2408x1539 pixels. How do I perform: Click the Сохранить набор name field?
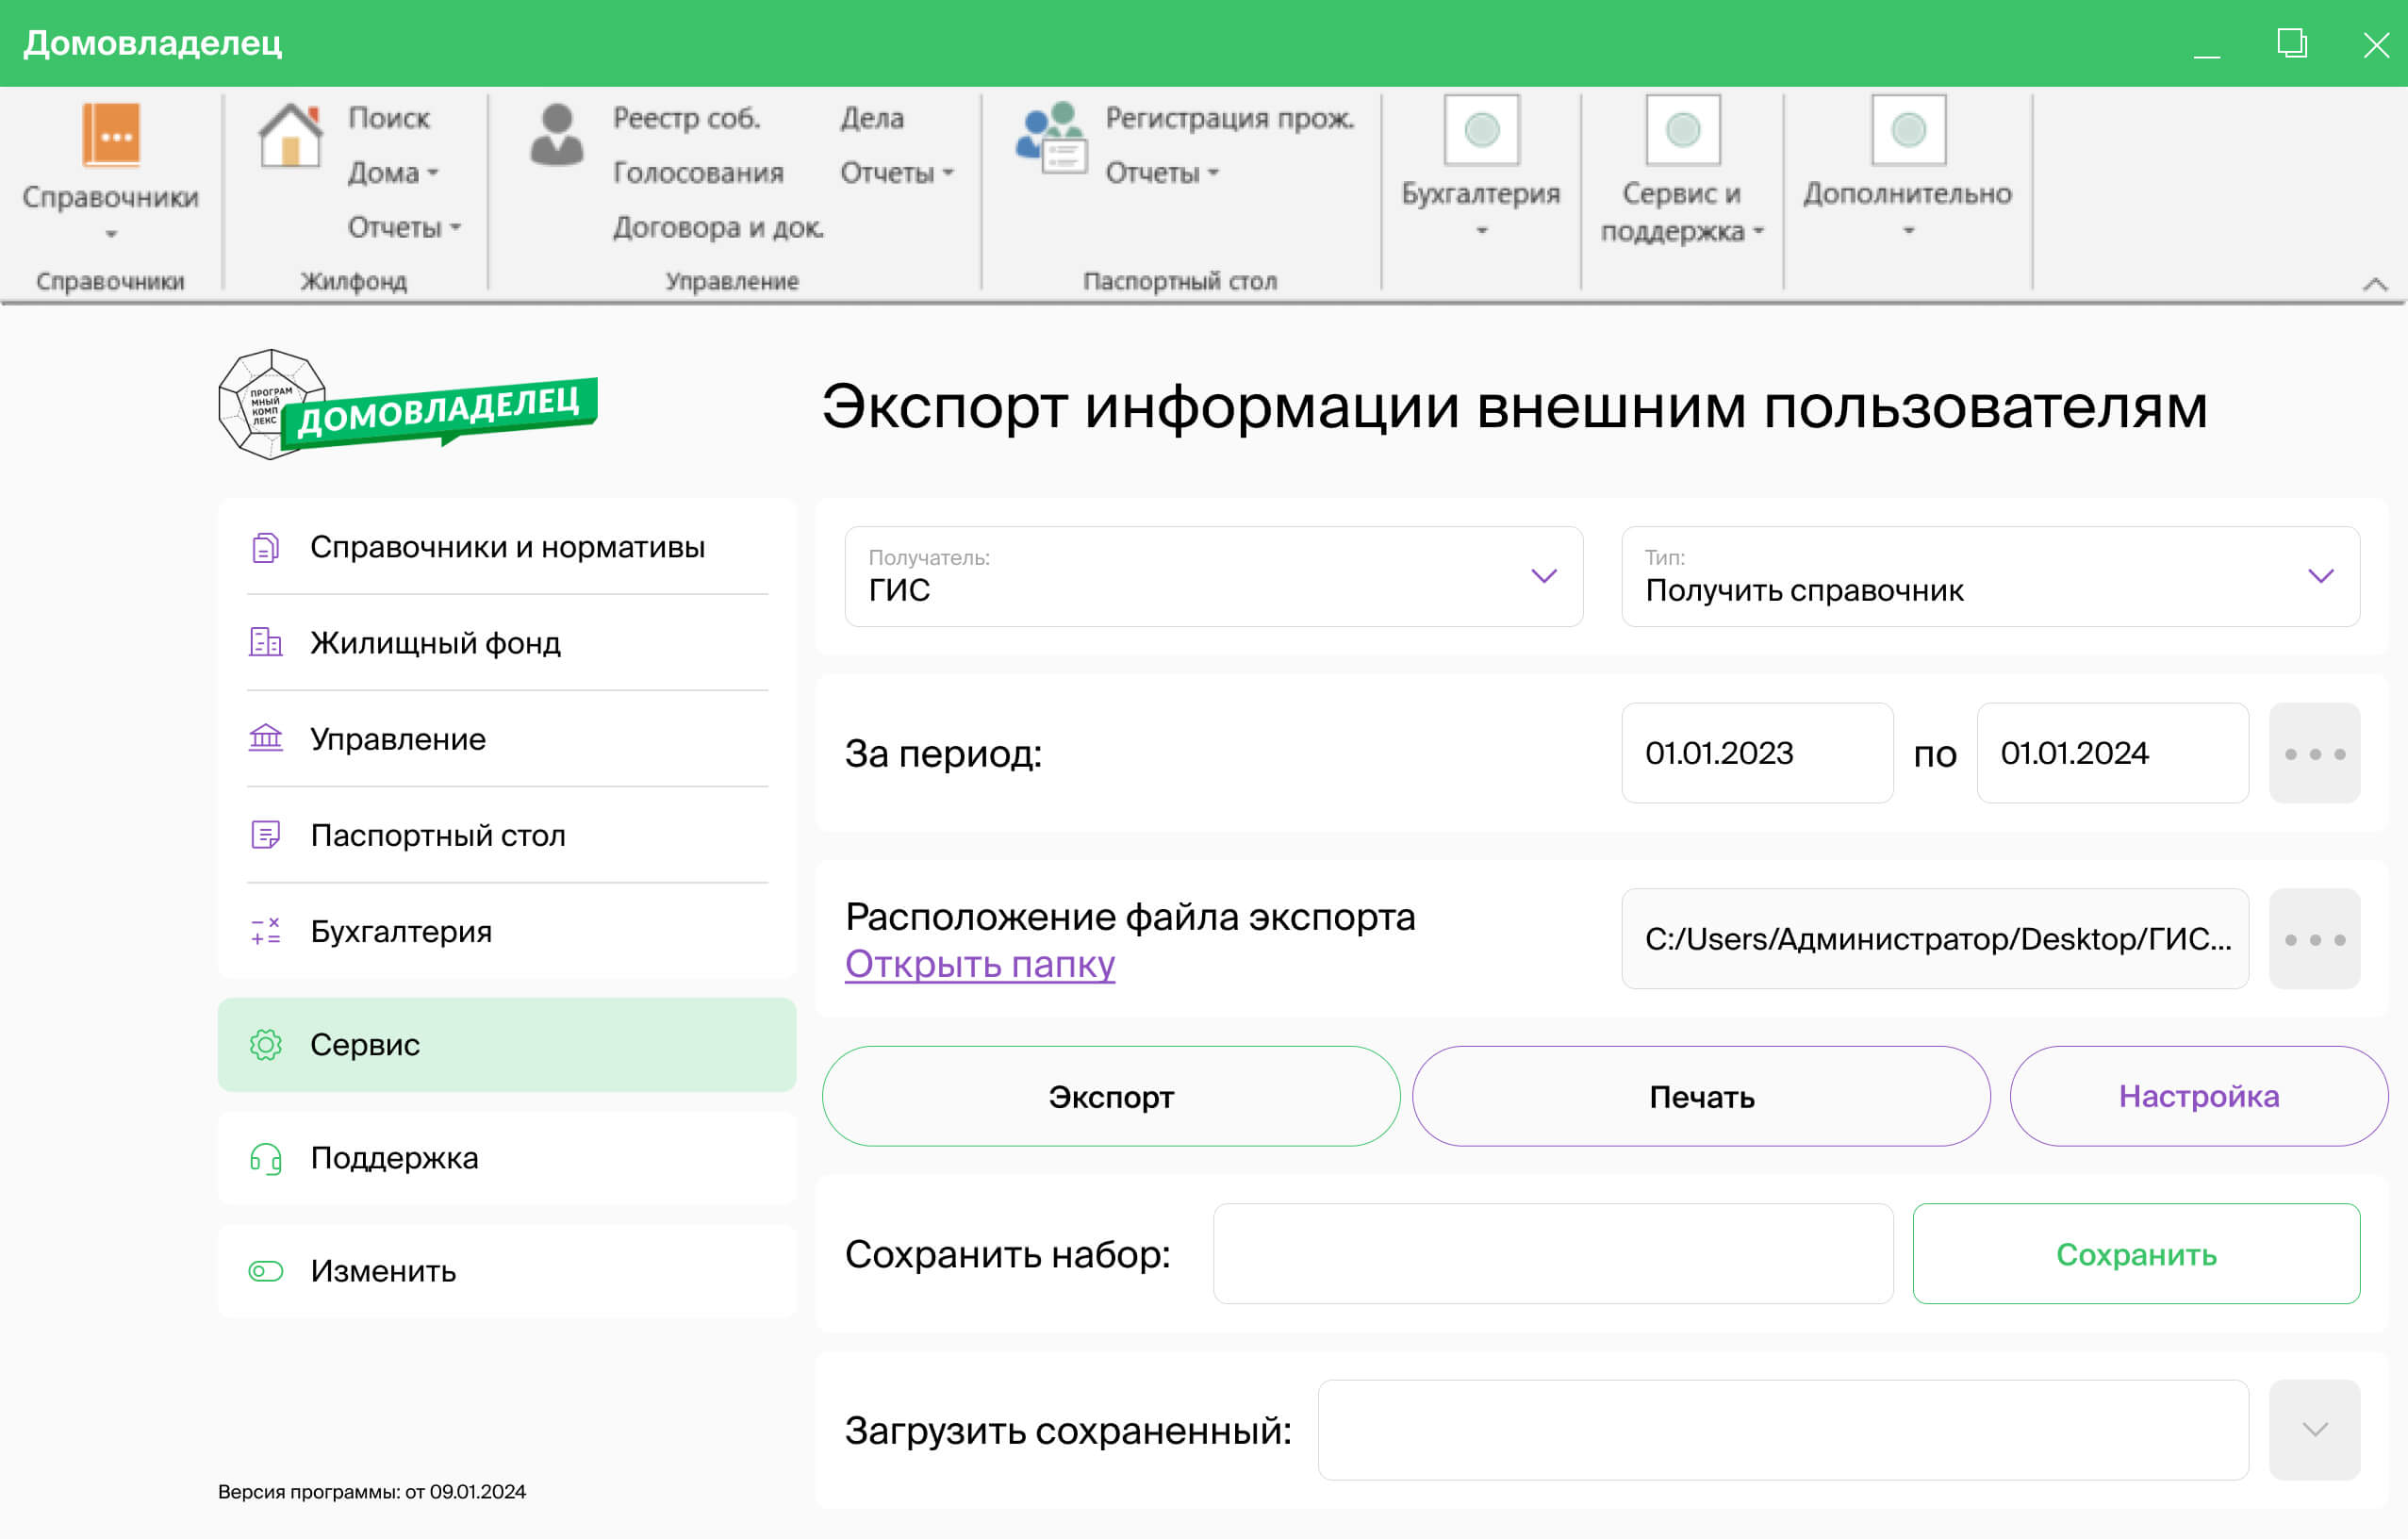point(1552,1254)
